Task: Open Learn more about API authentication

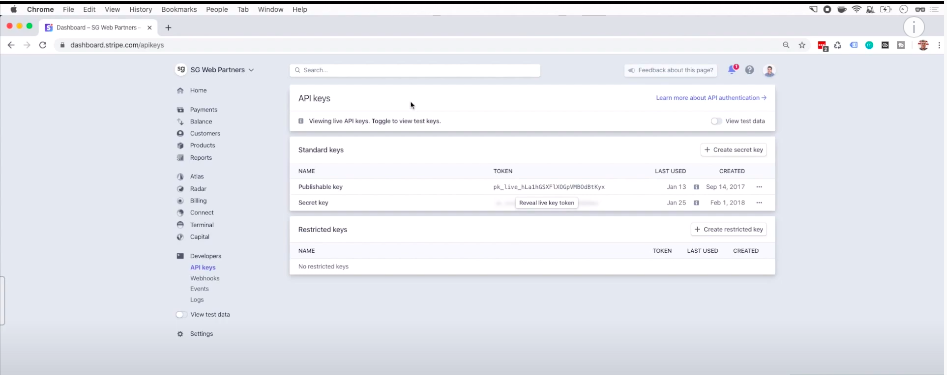Action: (711, 98)
